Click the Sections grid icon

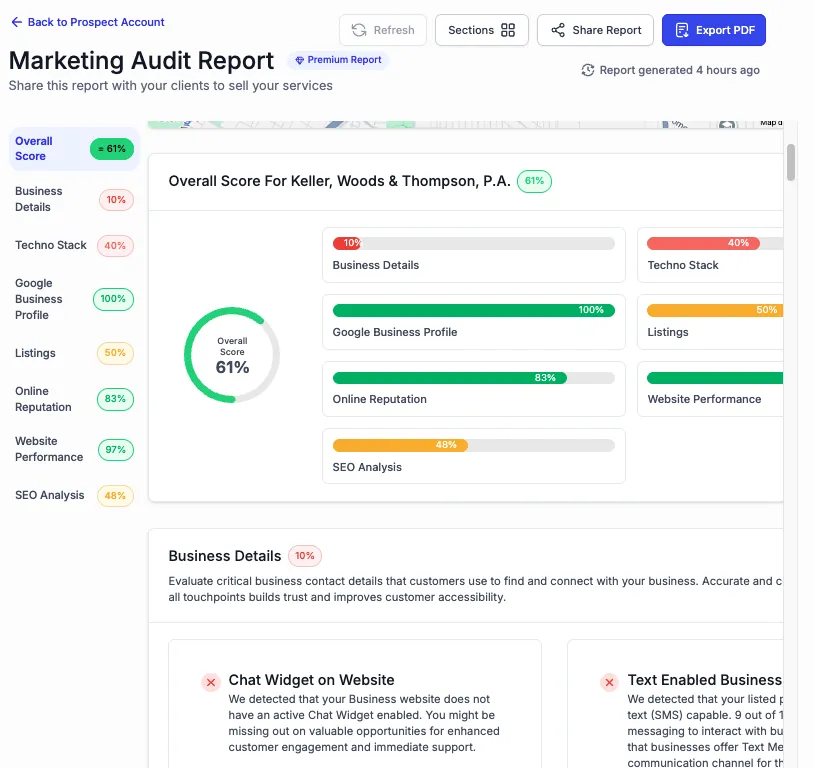[508, 30]
